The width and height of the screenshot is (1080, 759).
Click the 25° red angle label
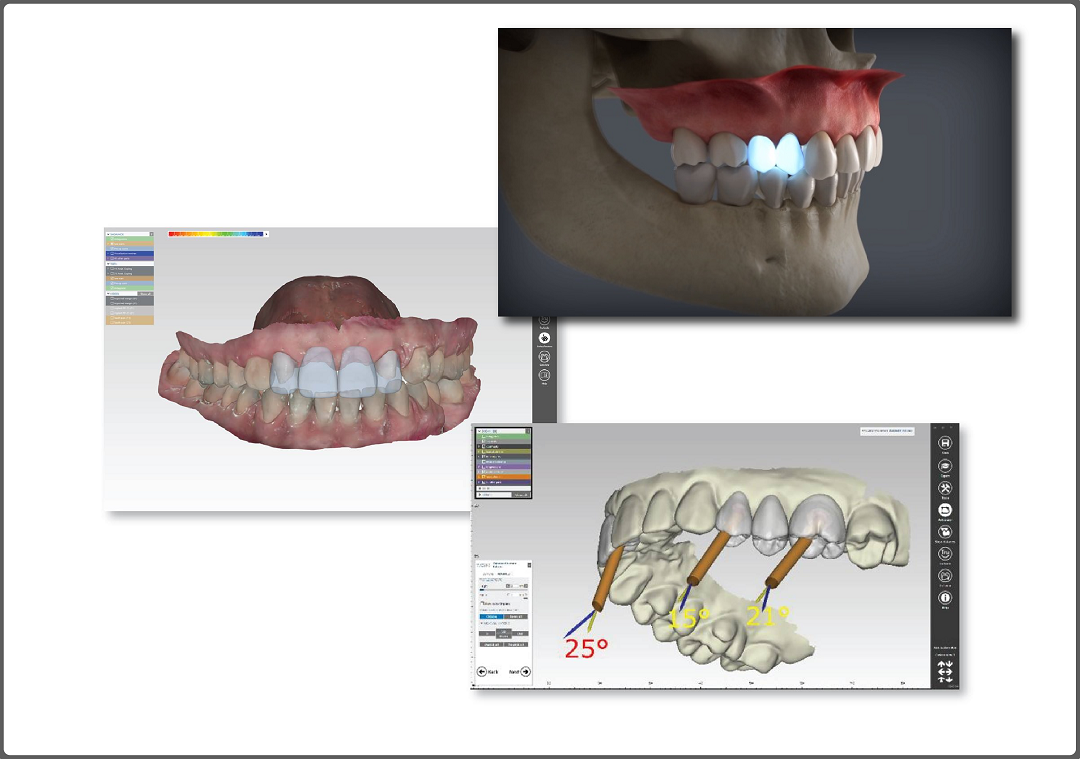pyautogui.click(x=586, y=648)
